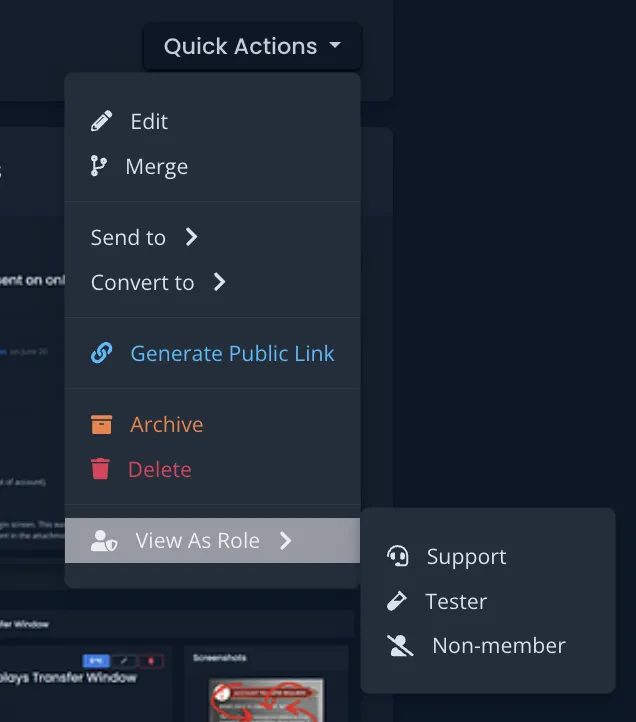Click the headset icon next to Support
The height and width of the screenshot is (722, 636).
[398, 557]
